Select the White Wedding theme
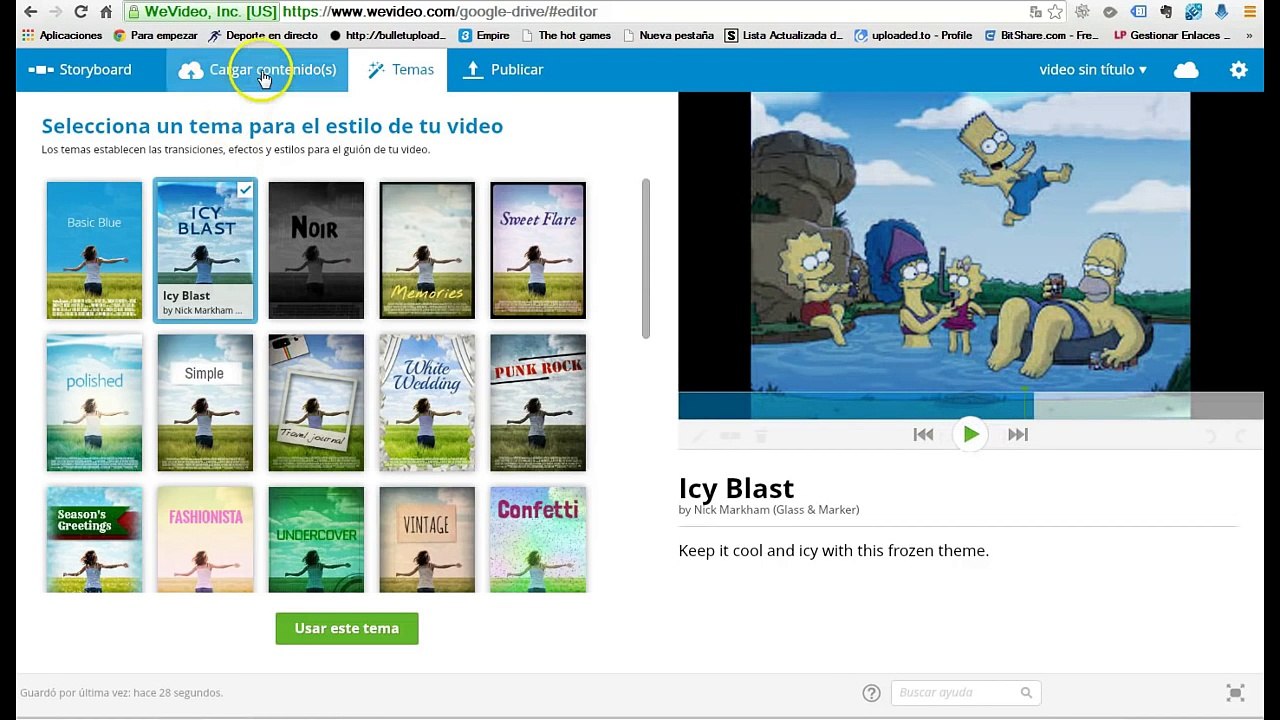Image resolution: width=1280 pixels, height=720 pixels. pyautogui.click(x=427, y=402)
